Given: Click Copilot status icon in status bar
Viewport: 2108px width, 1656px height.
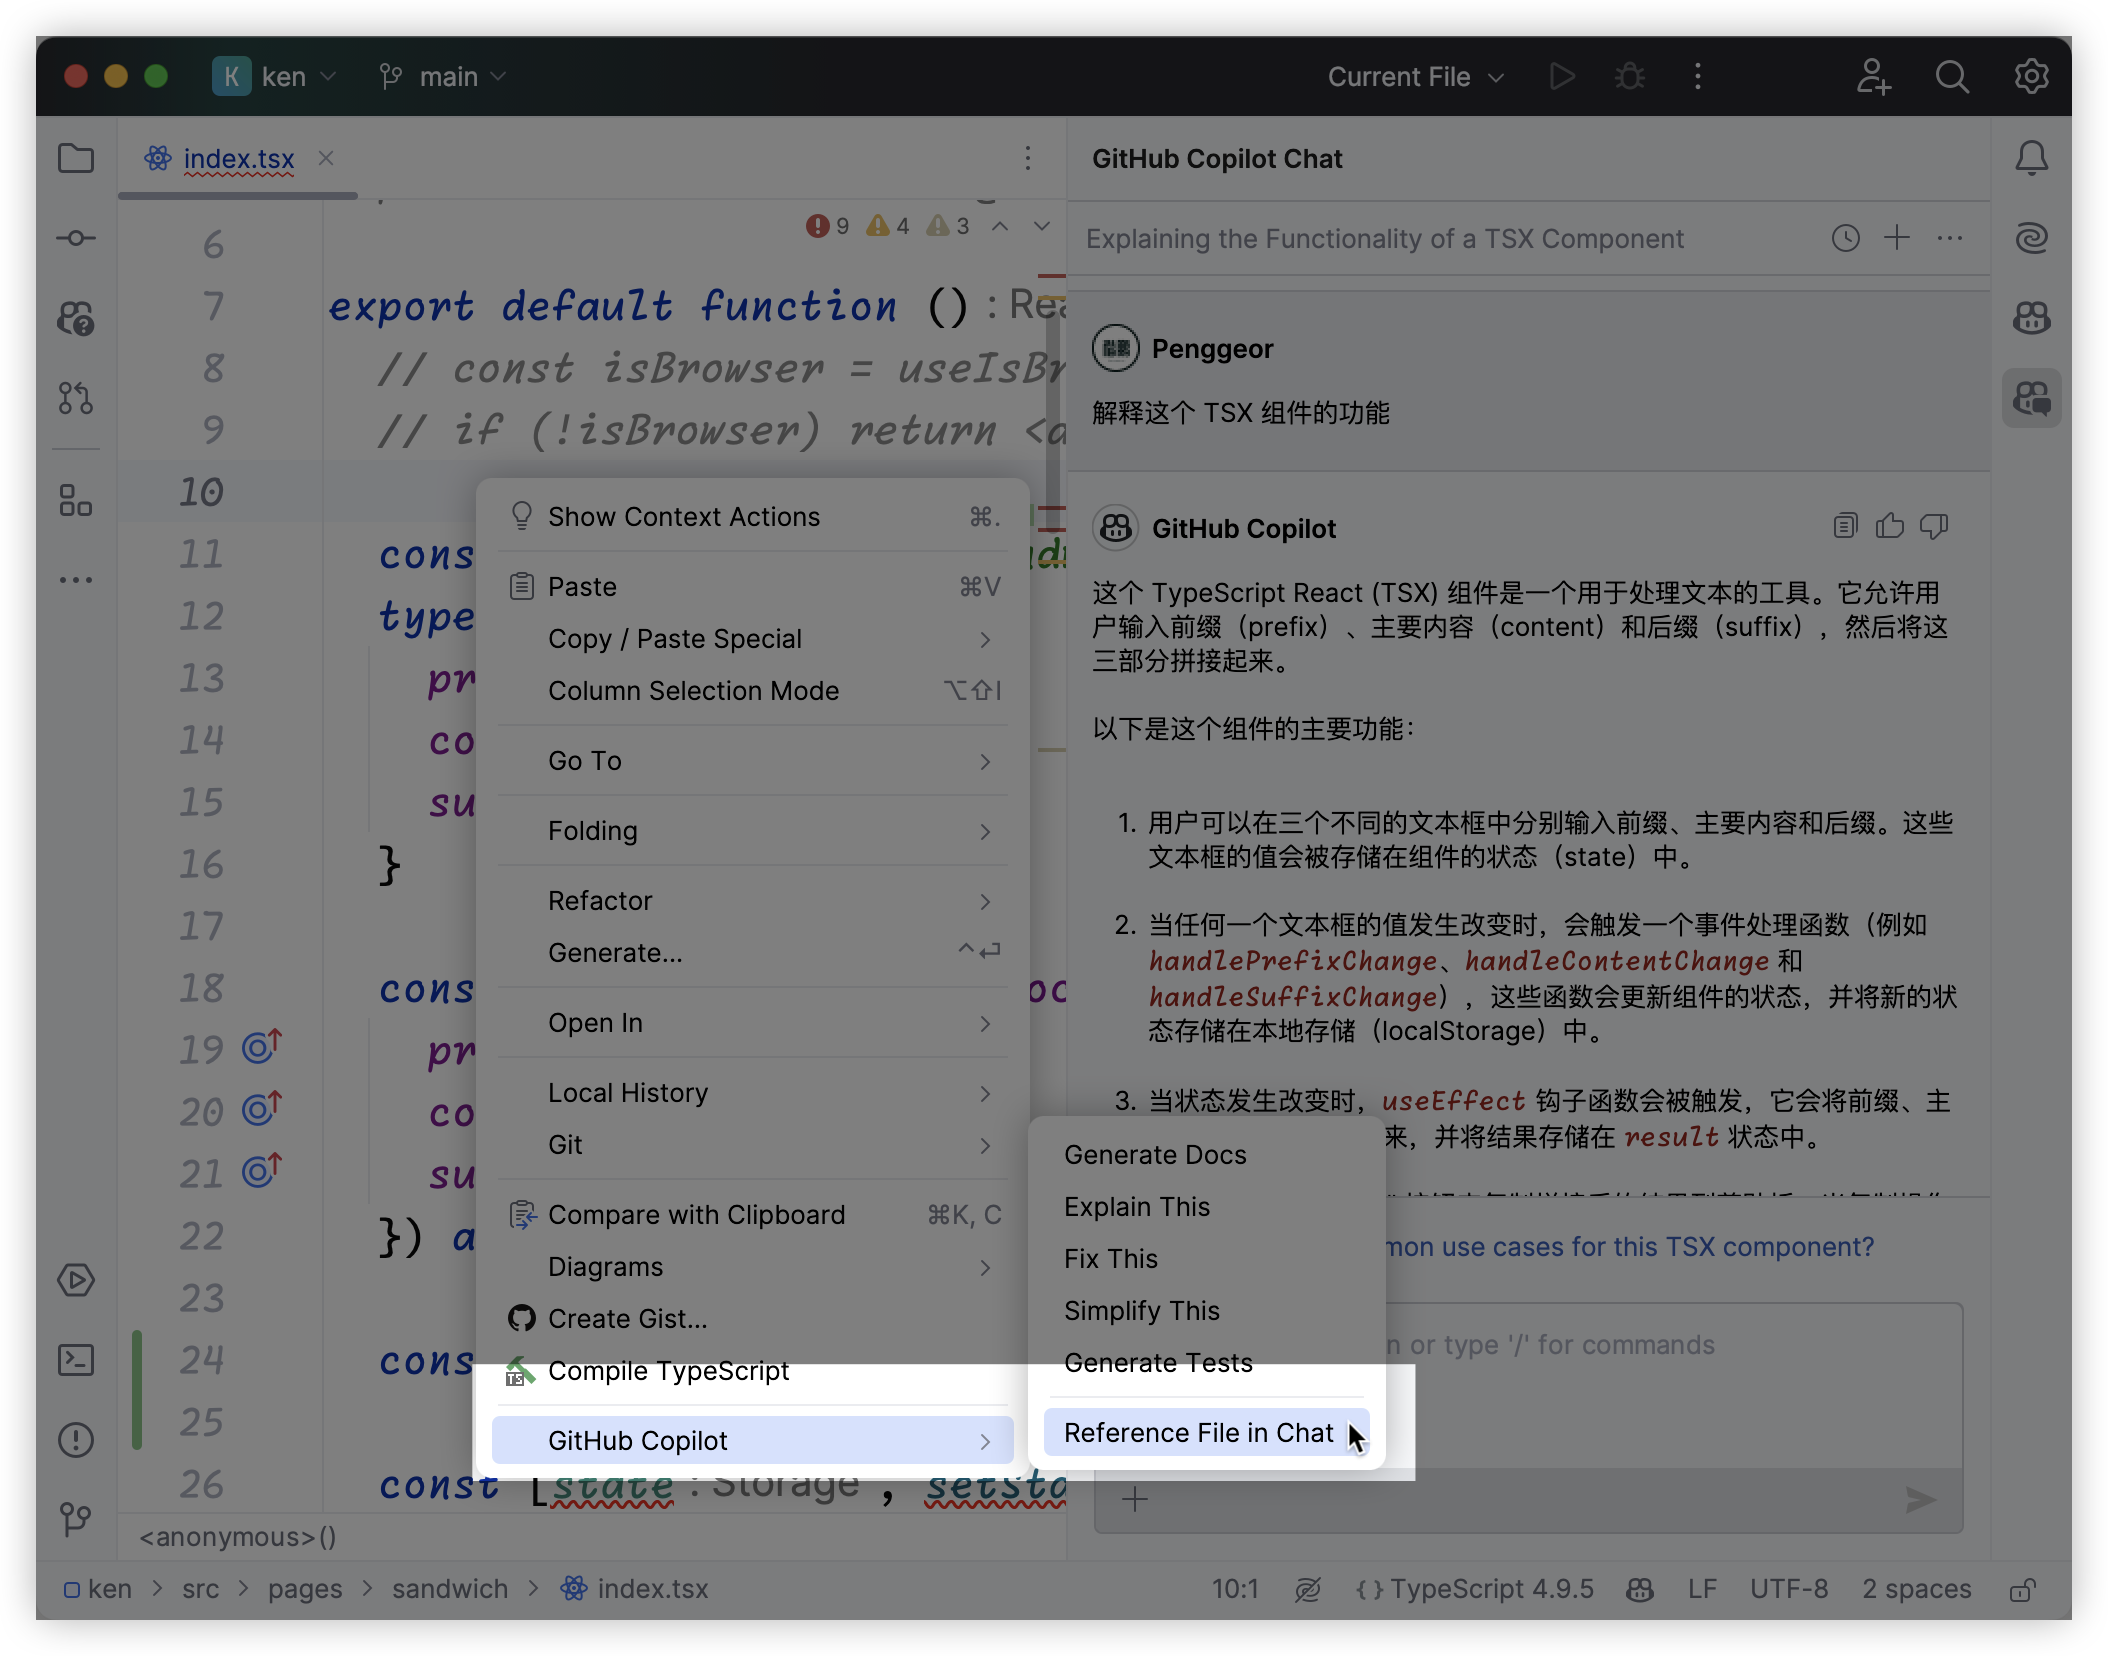Looking at the screenshot, I should click(x=1639, y=1589).
